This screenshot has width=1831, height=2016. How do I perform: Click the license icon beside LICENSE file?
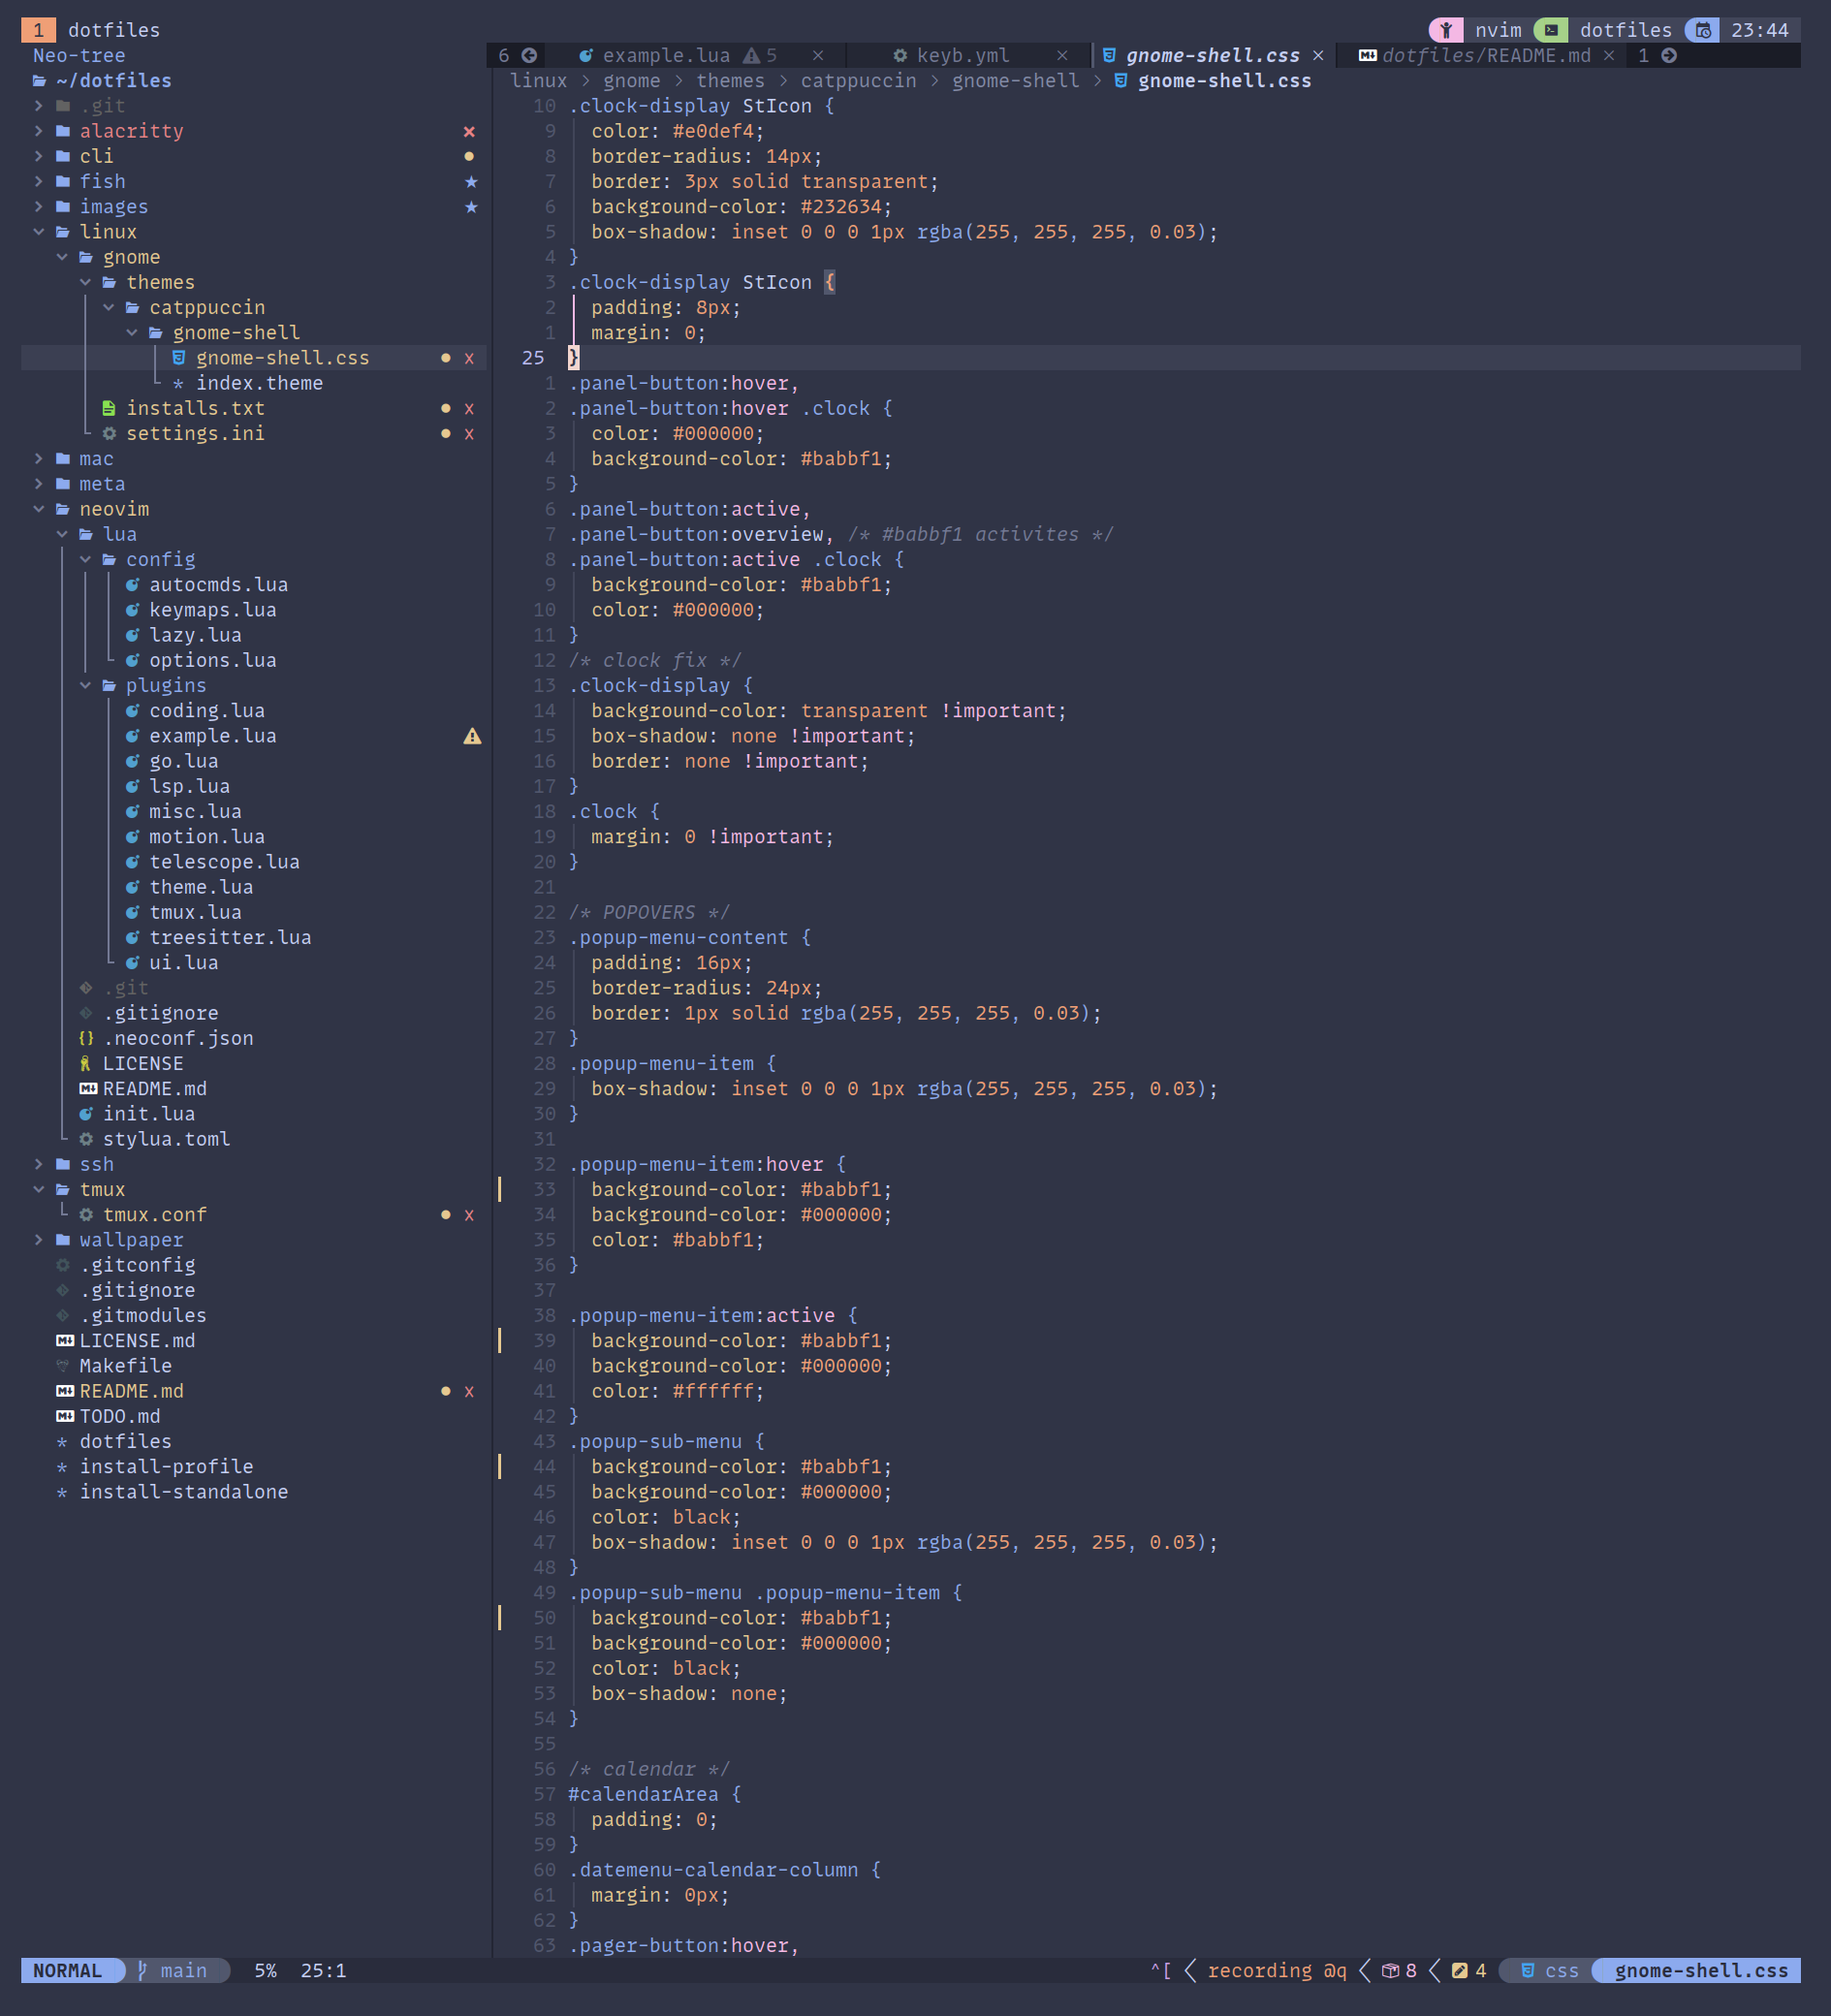[x=86, y=1064]
